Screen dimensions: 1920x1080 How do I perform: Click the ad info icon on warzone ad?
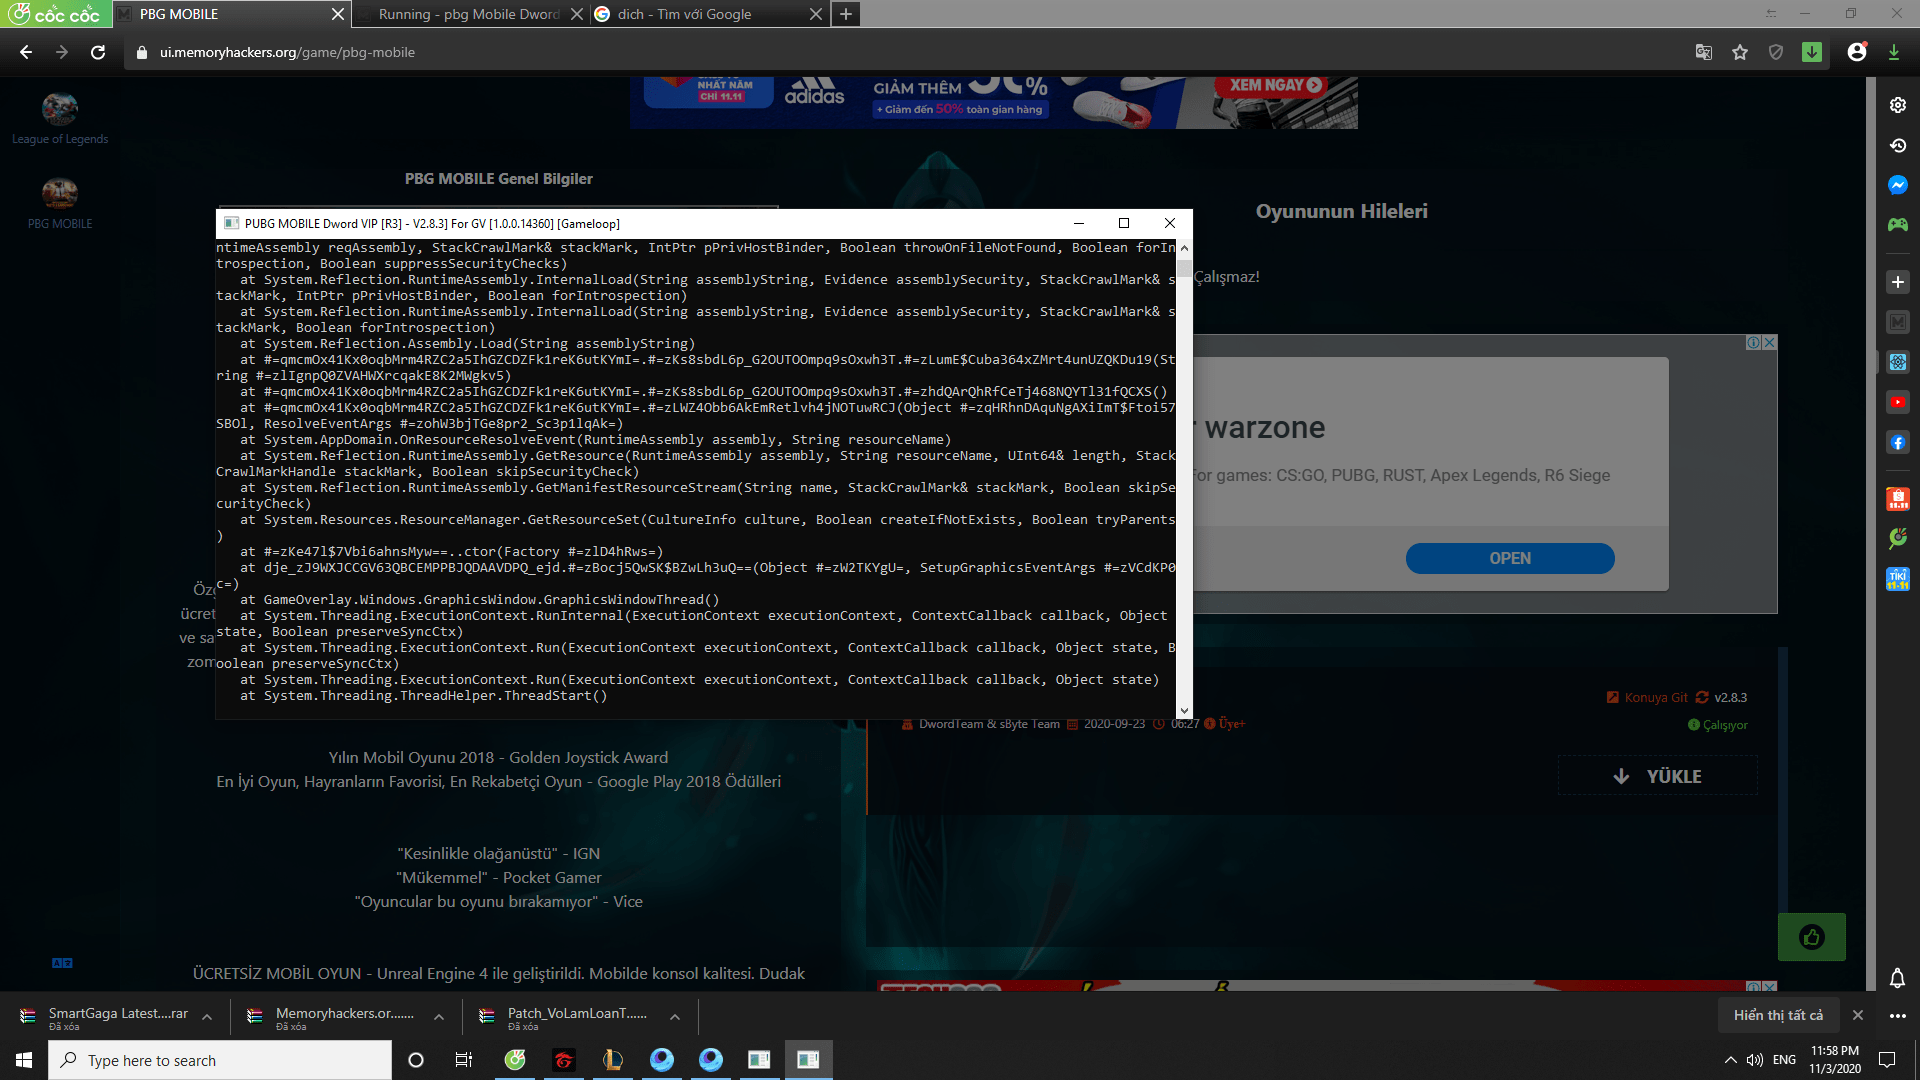pyautogui.click(x=1753, y=342)
